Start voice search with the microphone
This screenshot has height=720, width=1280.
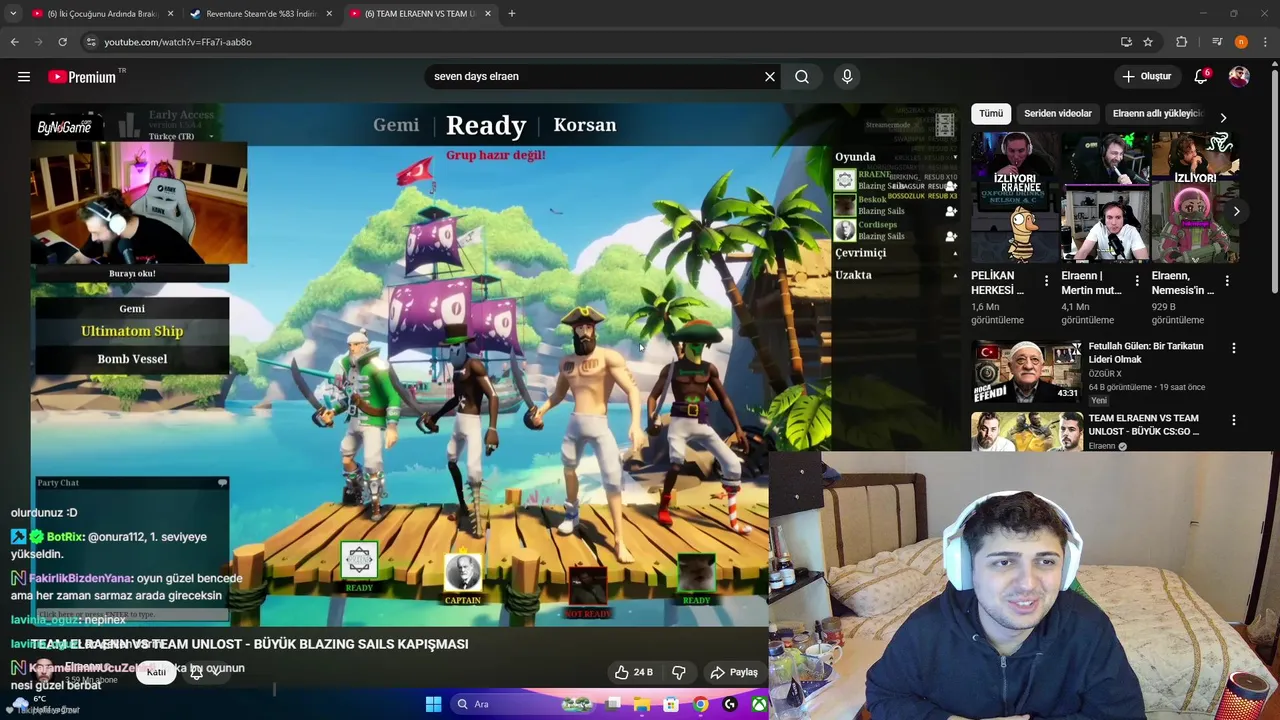847,77
